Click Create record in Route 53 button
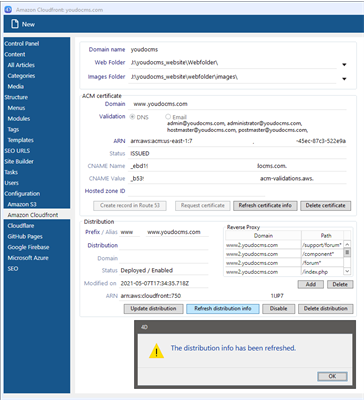The height and width of the screenshot is (400, 364). point(130,205)
